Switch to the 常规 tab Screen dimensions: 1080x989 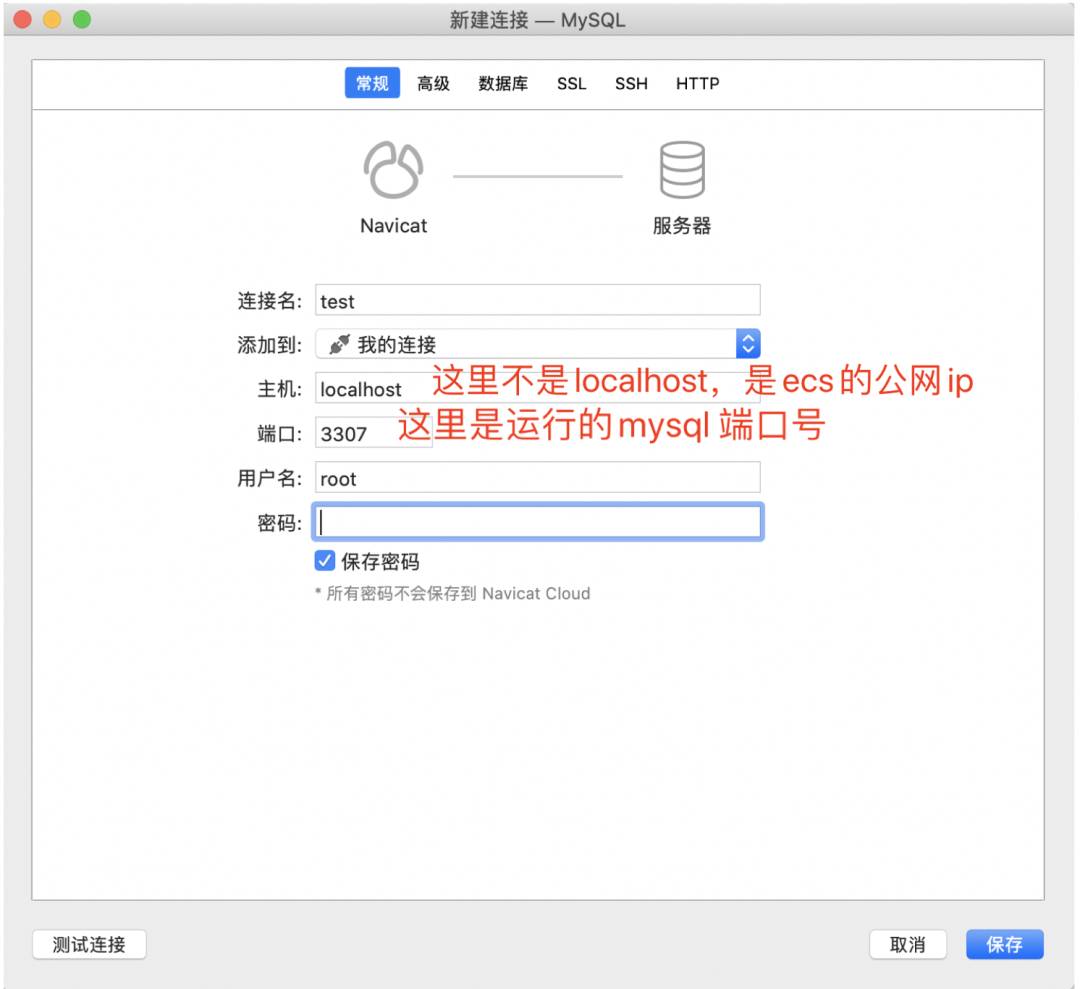click(x=372, y=83)
